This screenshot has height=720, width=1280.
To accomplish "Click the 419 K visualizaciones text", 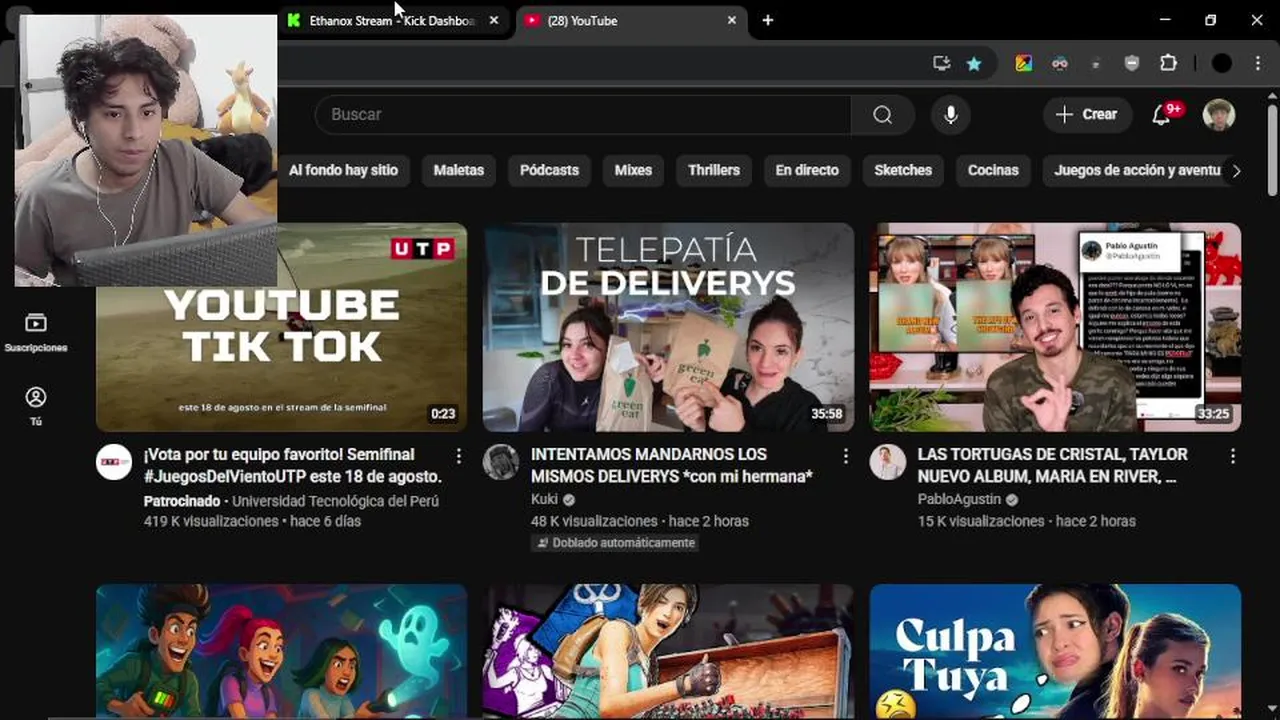I will tap(211, 521).
